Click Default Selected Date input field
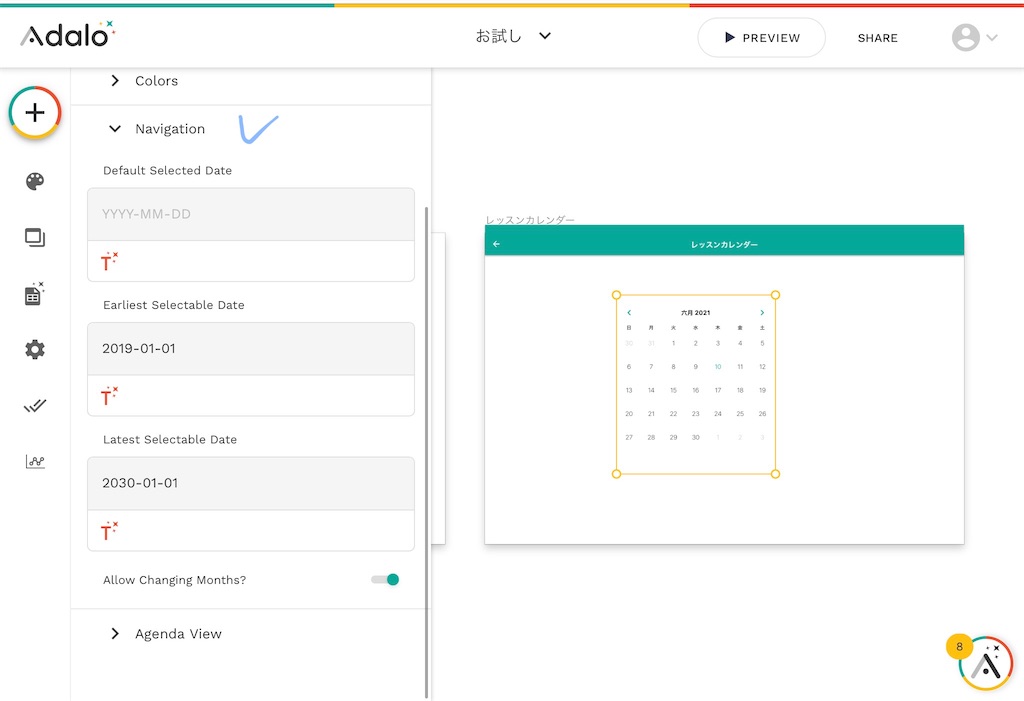This screenshot has height=701, width=1024. [x=251, y=214]
